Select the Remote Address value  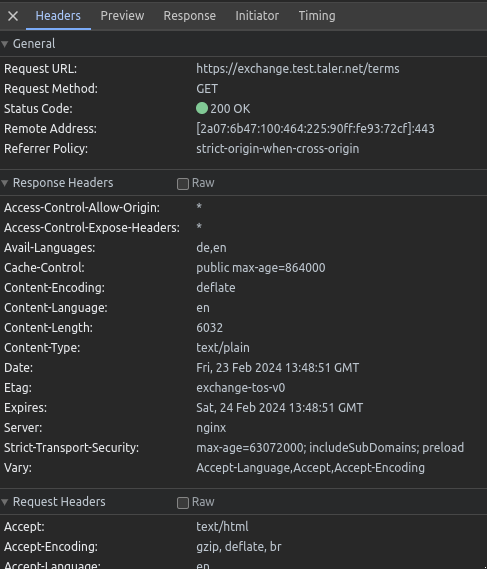click(x=315, y=128)
